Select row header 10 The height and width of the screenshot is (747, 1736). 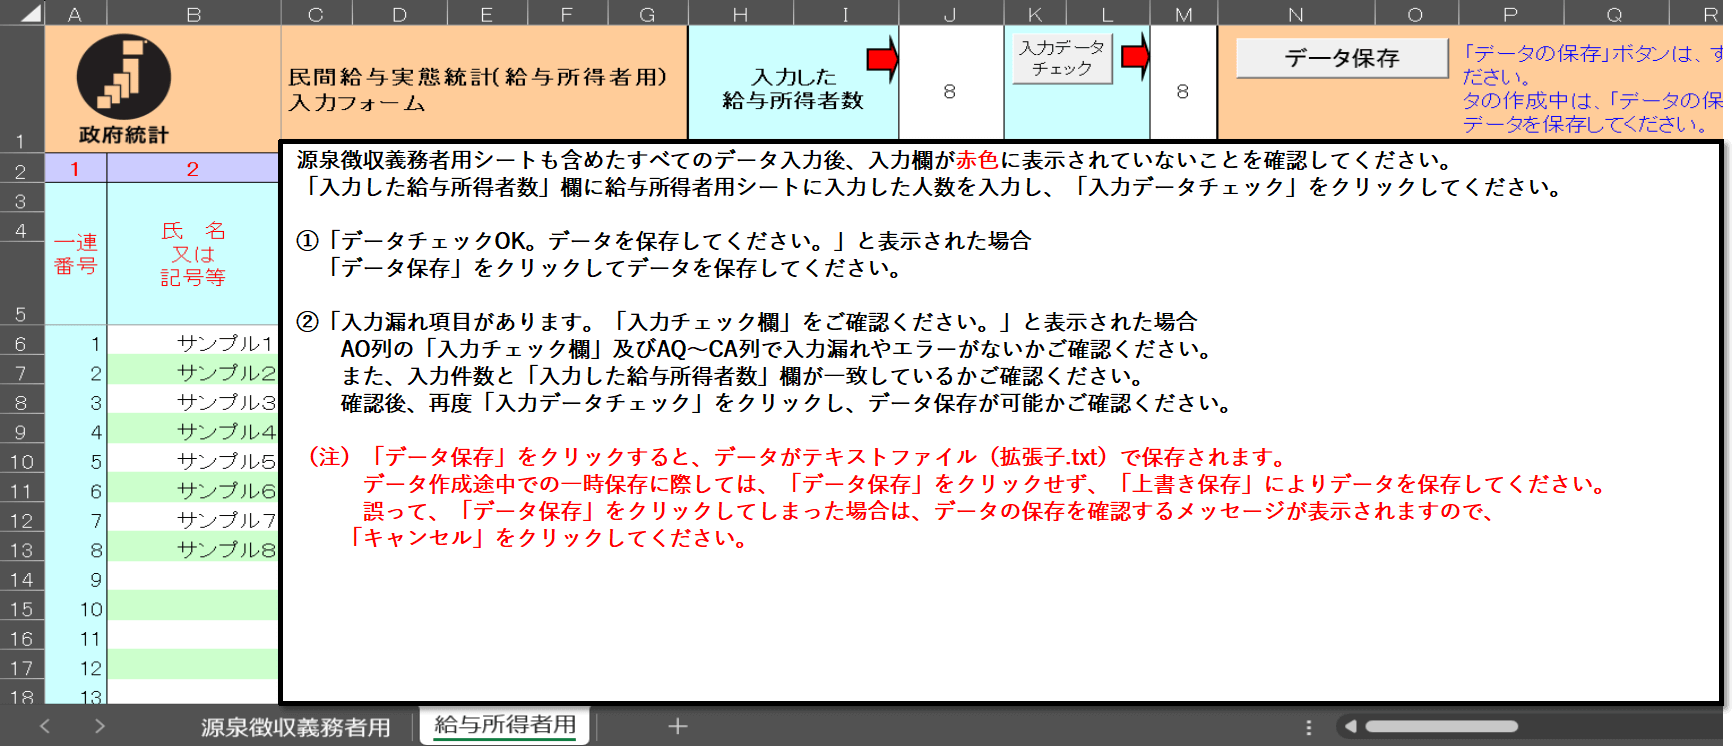point(22,462)
